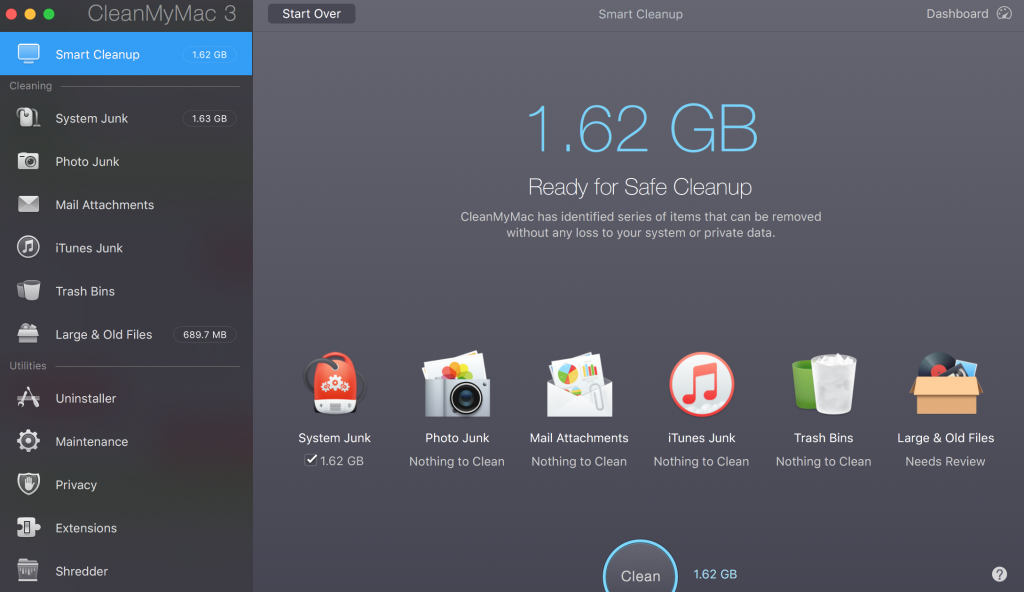Click the Privacy shield icon
Viewport: 1024px width, 592px height.
[28, 484]
